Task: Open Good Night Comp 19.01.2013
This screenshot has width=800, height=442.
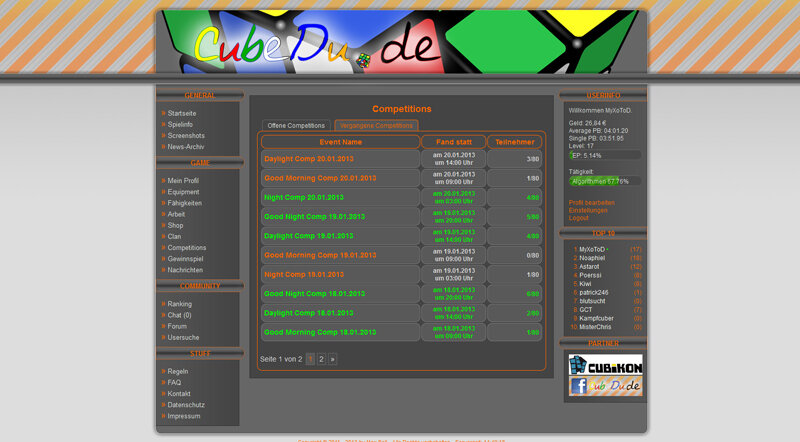Action: pos(314,217)
